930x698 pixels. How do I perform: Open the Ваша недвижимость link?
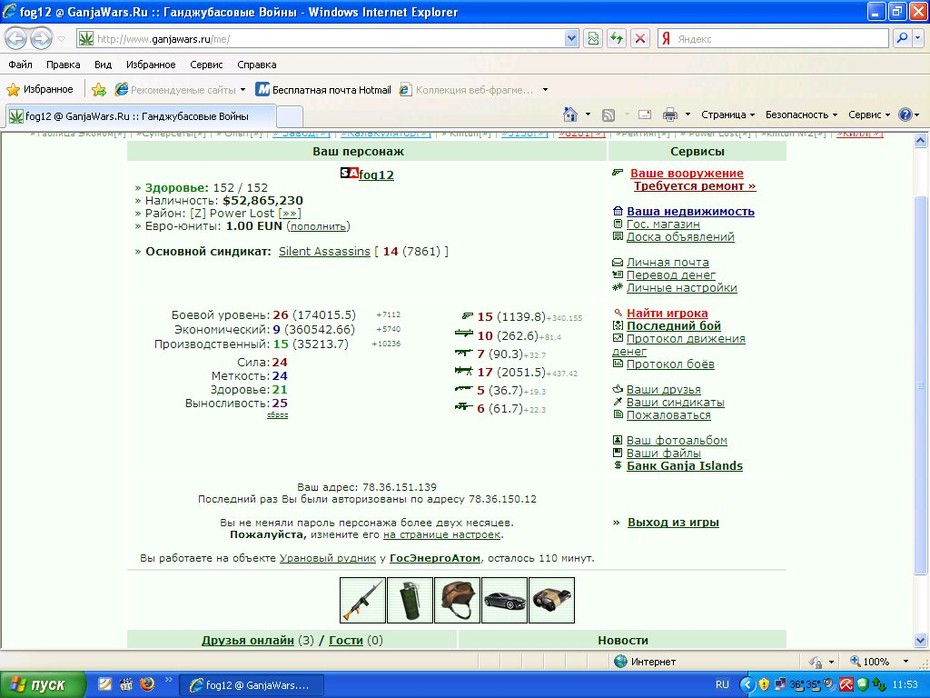point(690,211)
